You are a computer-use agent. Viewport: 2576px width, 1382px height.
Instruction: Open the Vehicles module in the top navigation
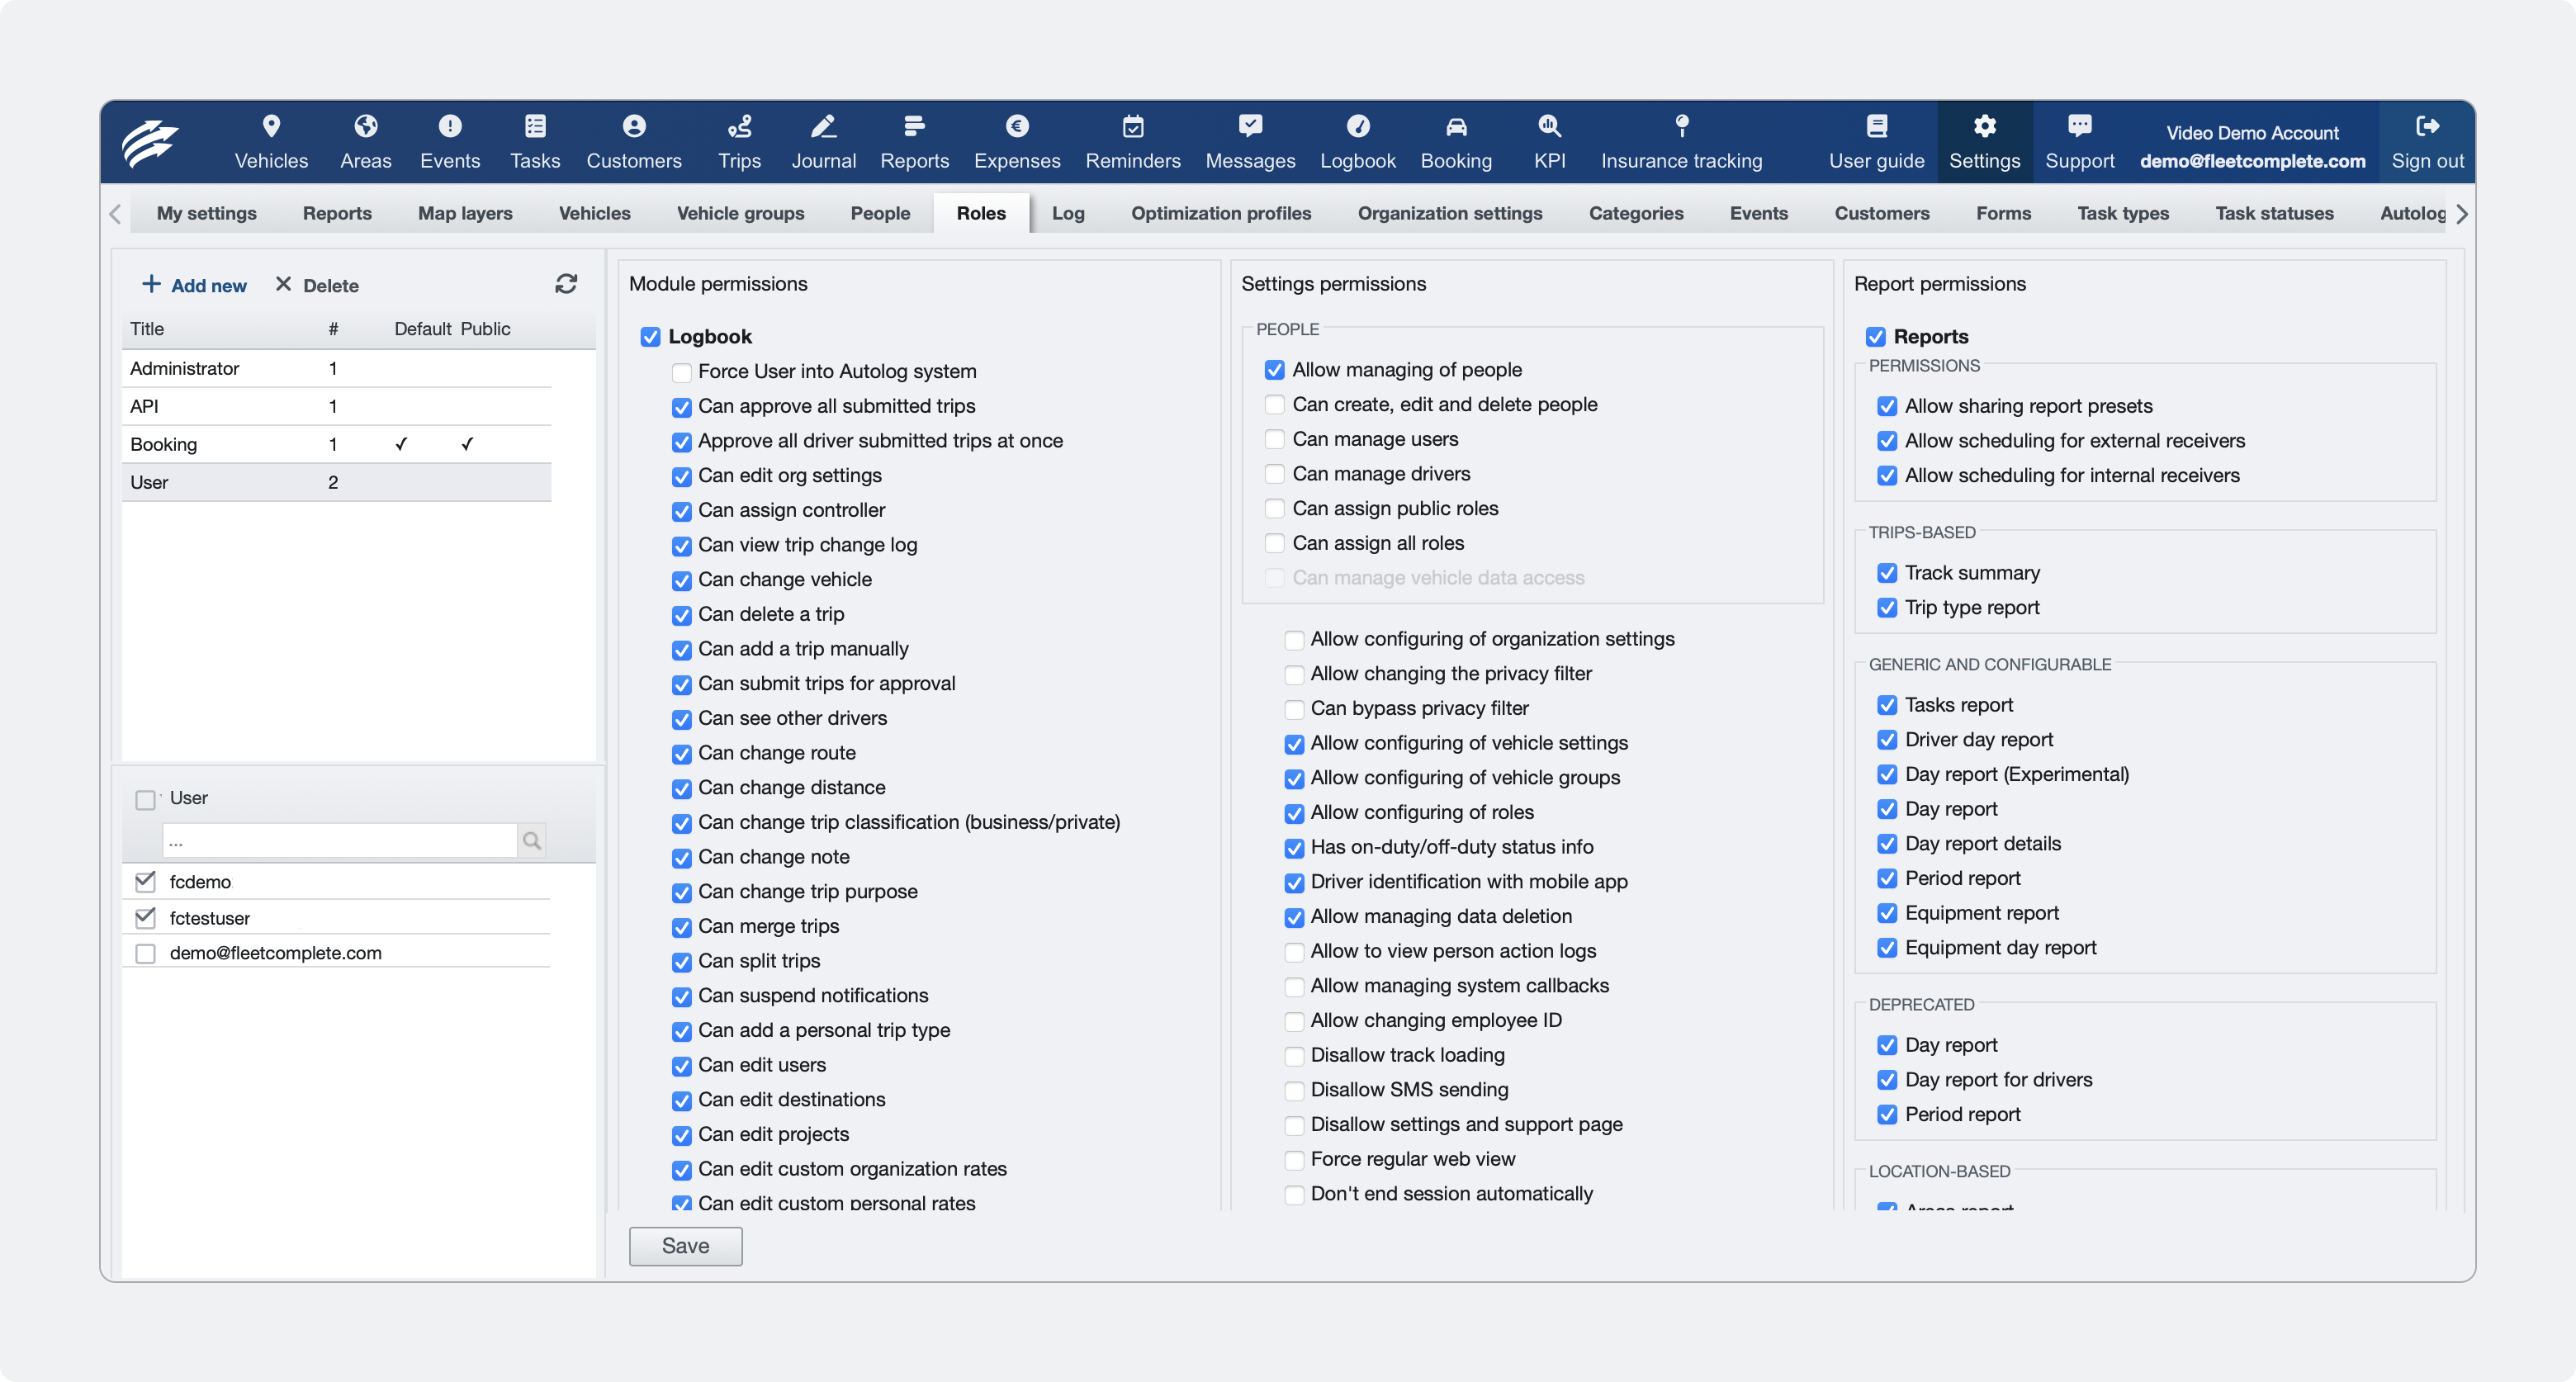tap(271, 141)
